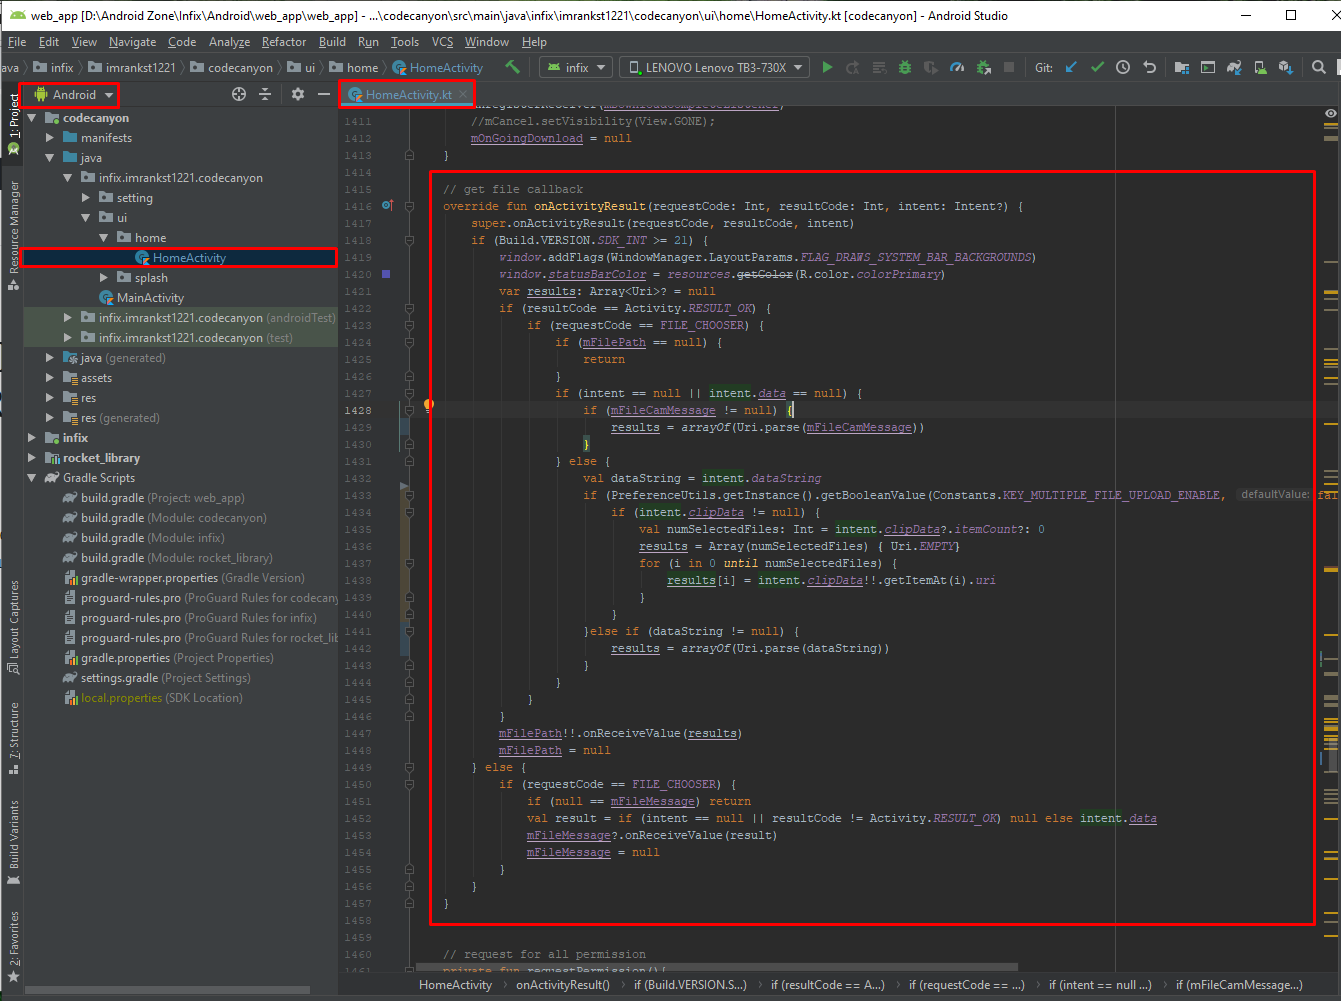Open the Android profiler gauge icon

tap(957, 67)
